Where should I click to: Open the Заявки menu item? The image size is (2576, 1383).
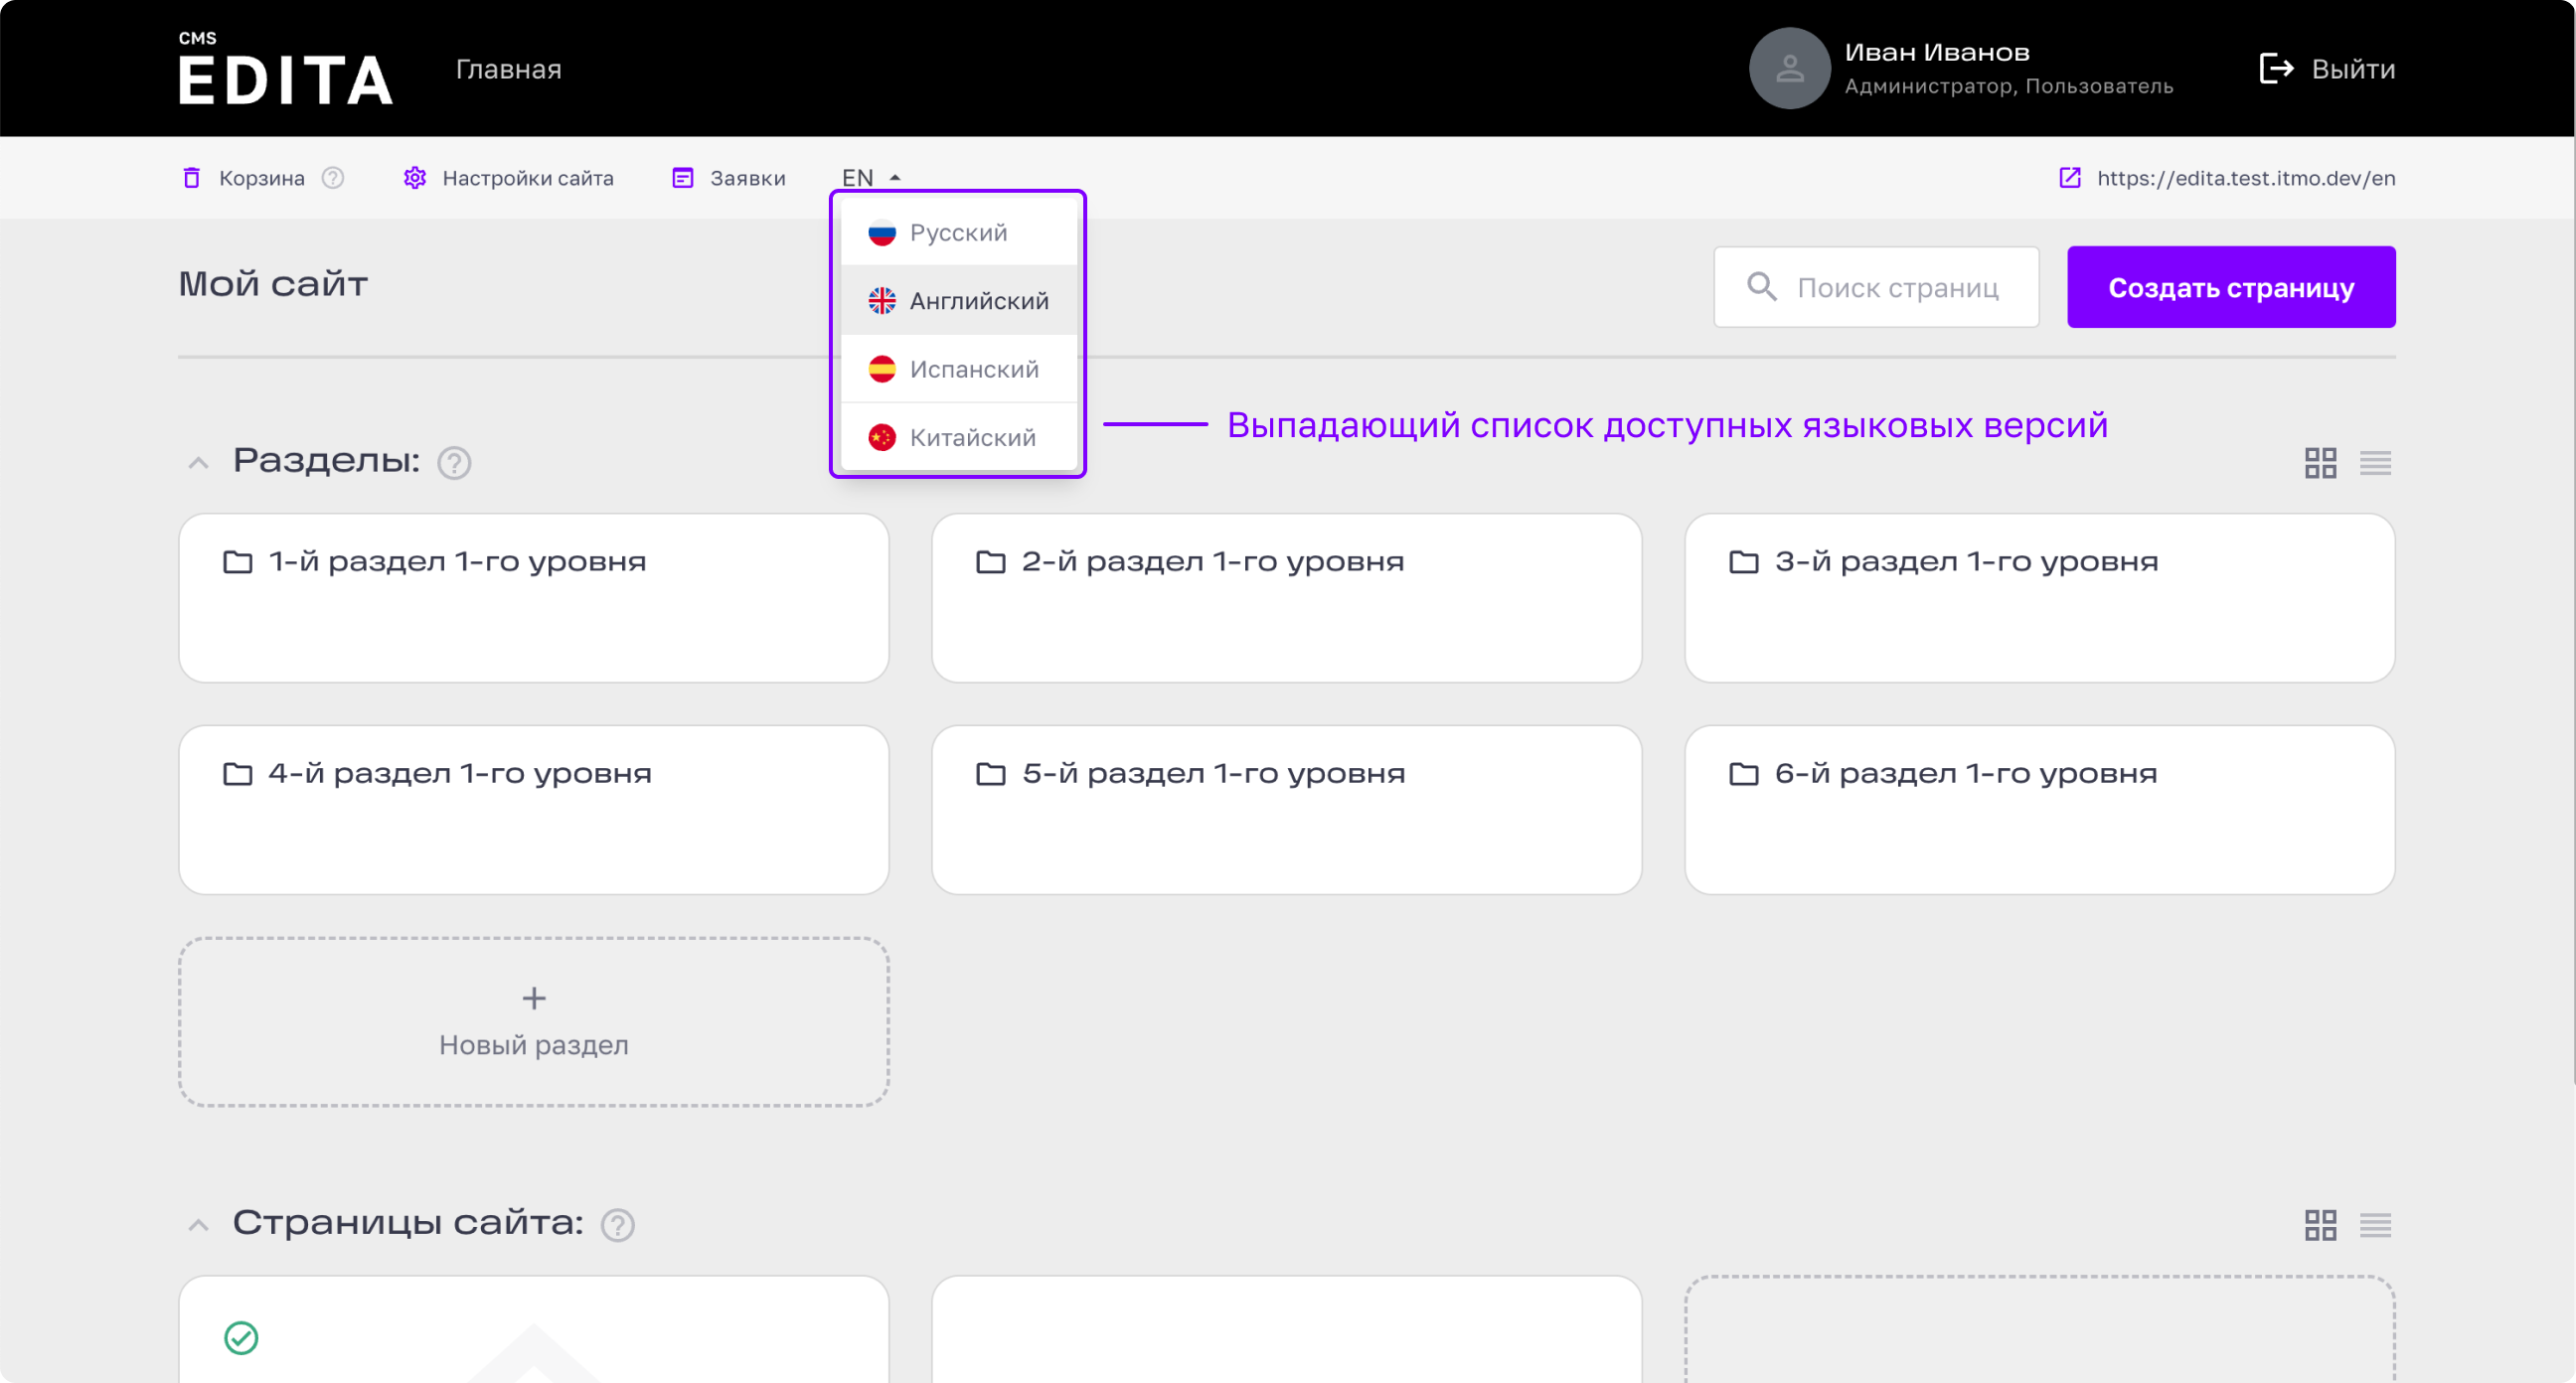747,178
